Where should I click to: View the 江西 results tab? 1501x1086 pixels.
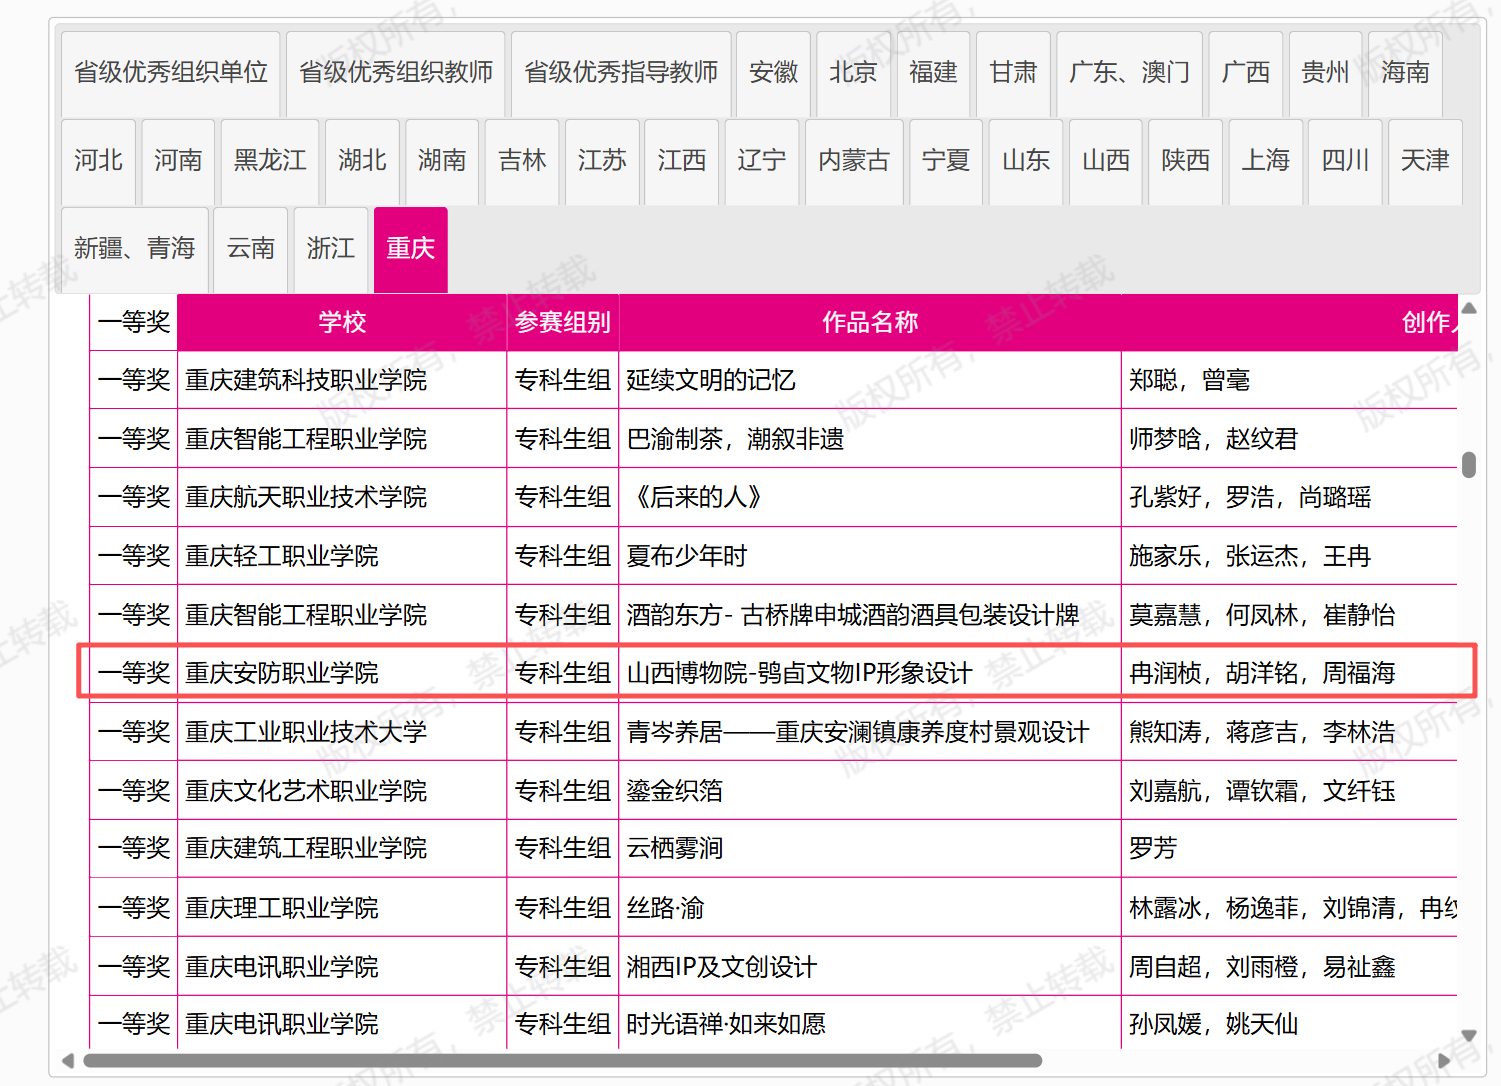(x=682, y=161)
